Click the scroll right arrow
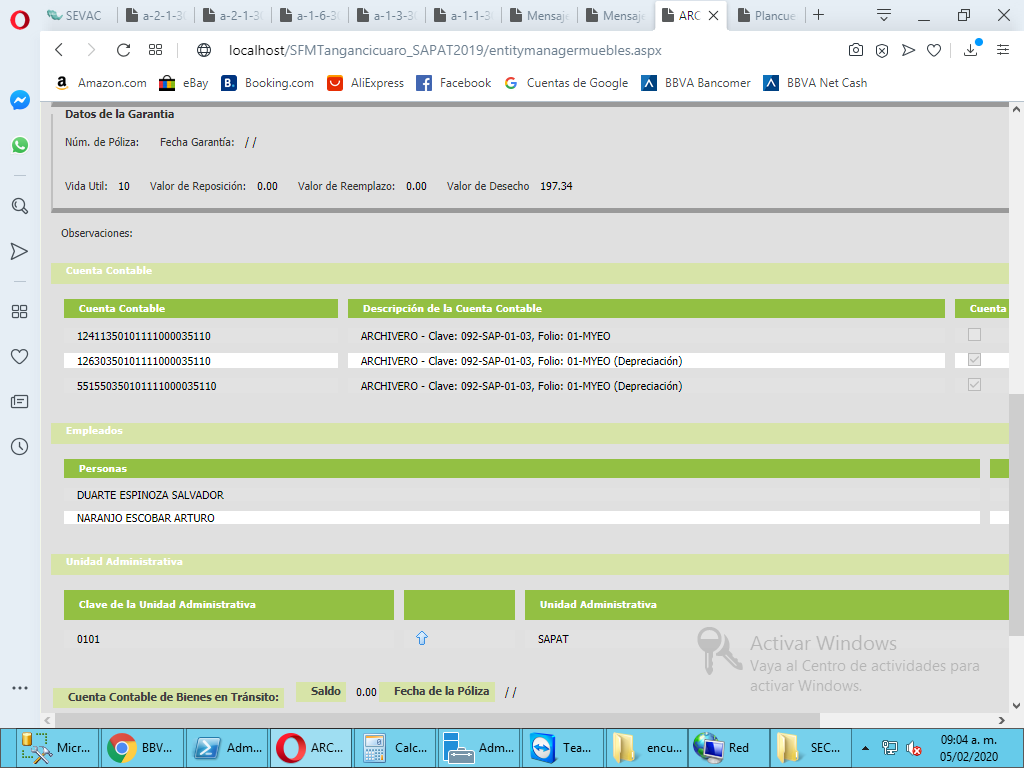This screenshot has width=1024, height=768. (x=1002, y=720)
